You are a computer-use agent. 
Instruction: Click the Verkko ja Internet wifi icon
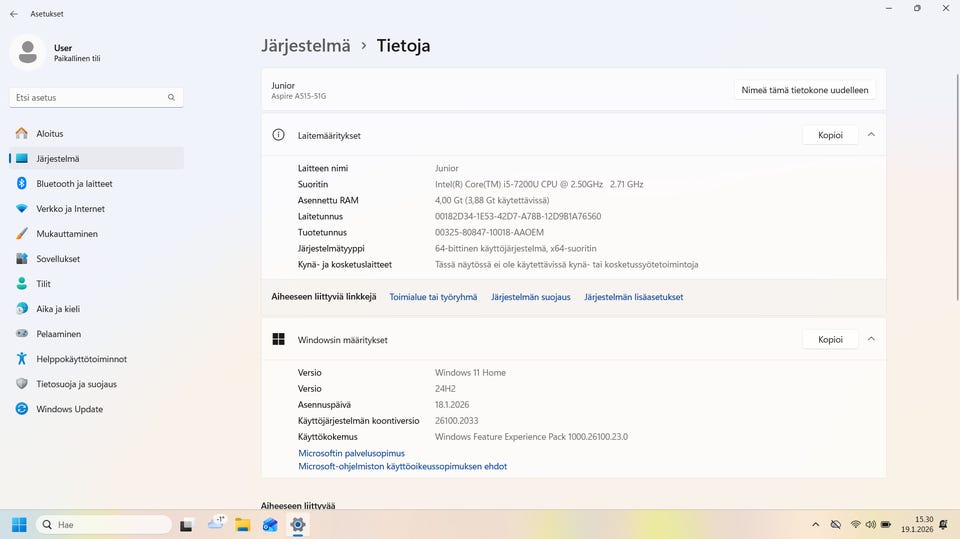pos(22,208)
